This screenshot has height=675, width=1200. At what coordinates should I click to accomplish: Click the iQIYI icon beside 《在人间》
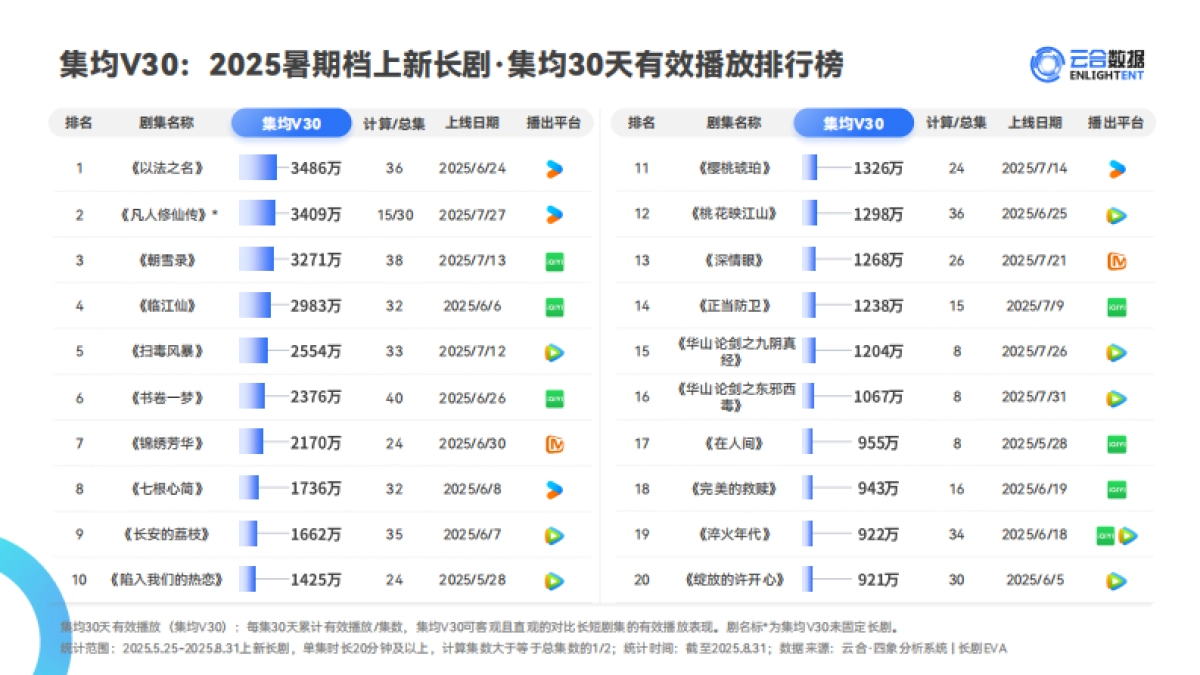[1115, 442]
